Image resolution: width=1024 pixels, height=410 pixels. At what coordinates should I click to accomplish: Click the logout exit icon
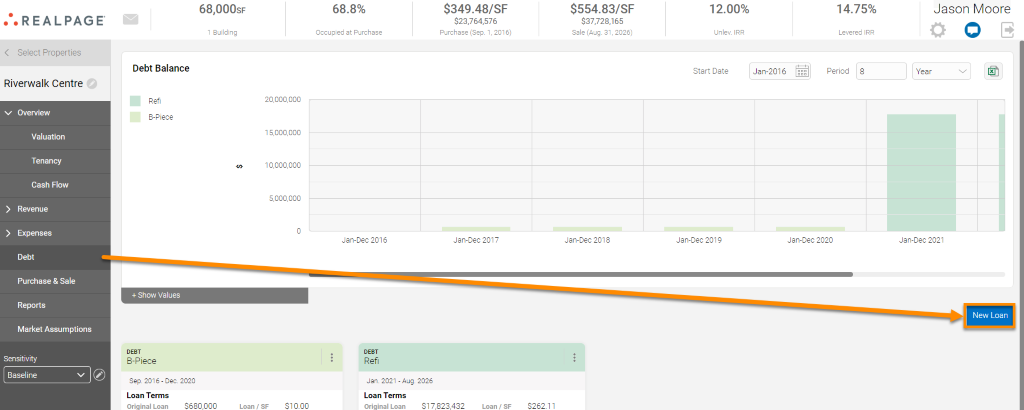[x=1006, y=30]
